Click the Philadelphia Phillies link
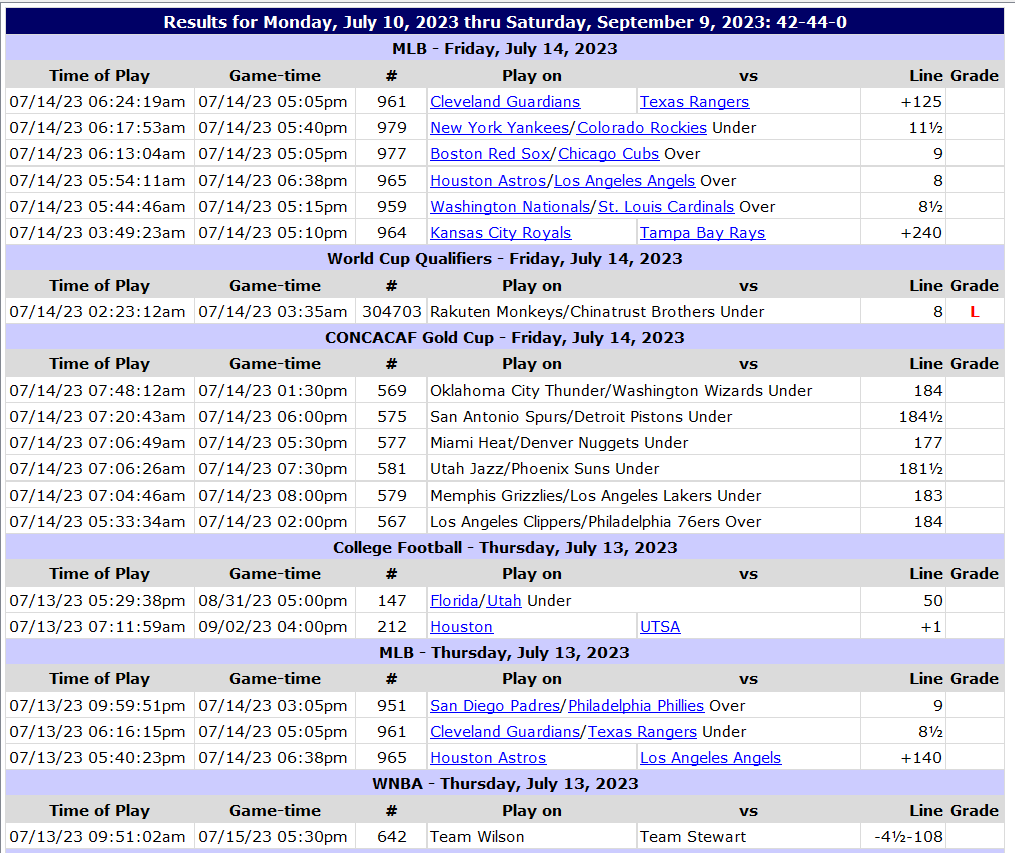This screenshot has height=853, width=1015. coord(636,706)
